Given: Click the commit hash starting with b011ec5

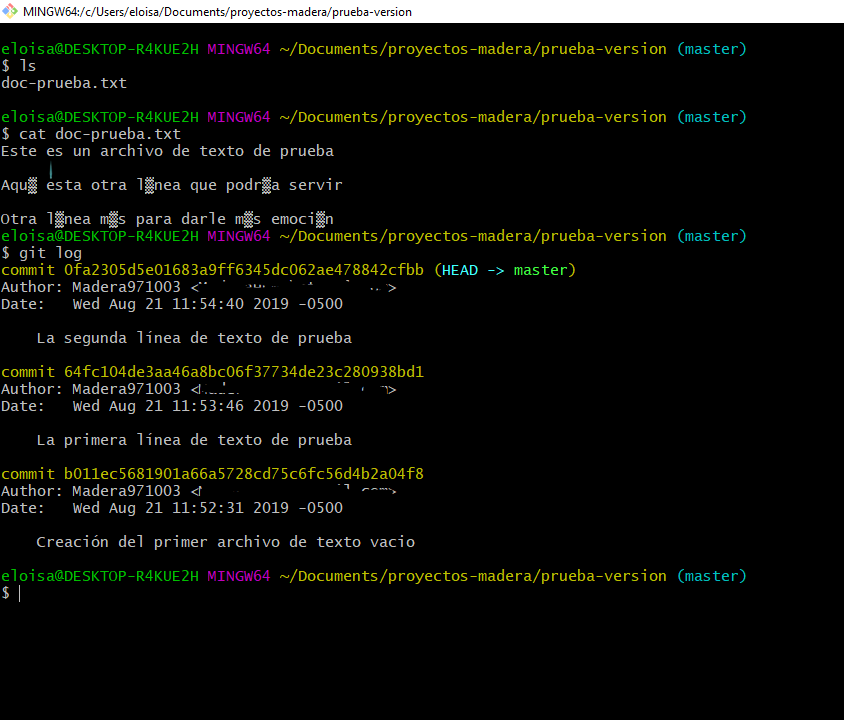Looking at the screenshot, I should pyautogui.click(x=244, y=474).
